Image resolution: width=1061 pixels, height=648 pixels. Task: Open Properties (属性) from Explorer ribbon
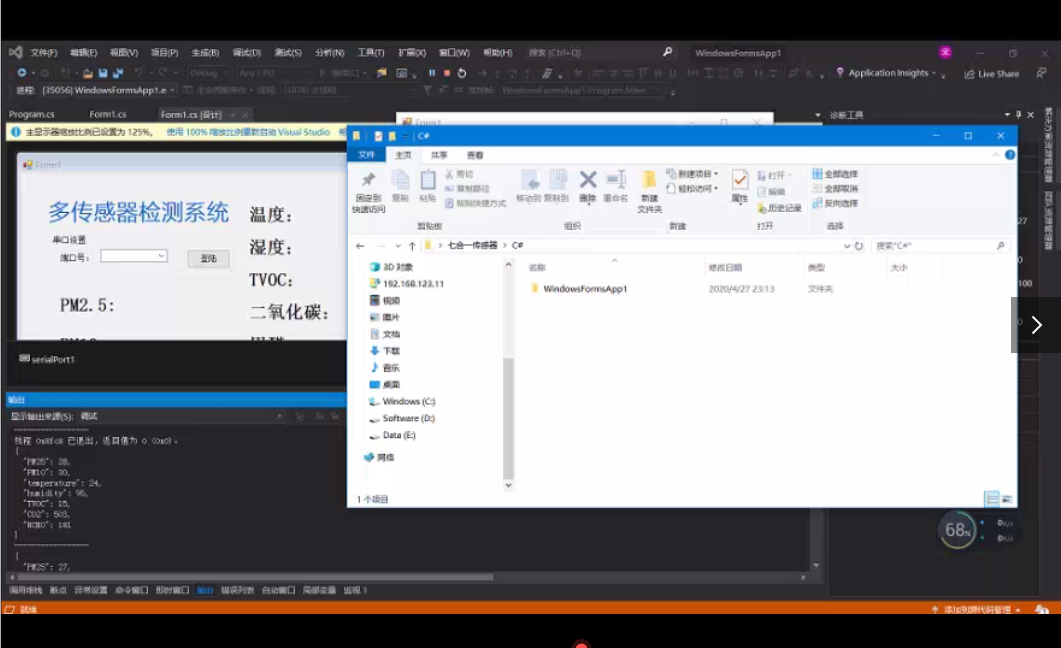(740, 186)
